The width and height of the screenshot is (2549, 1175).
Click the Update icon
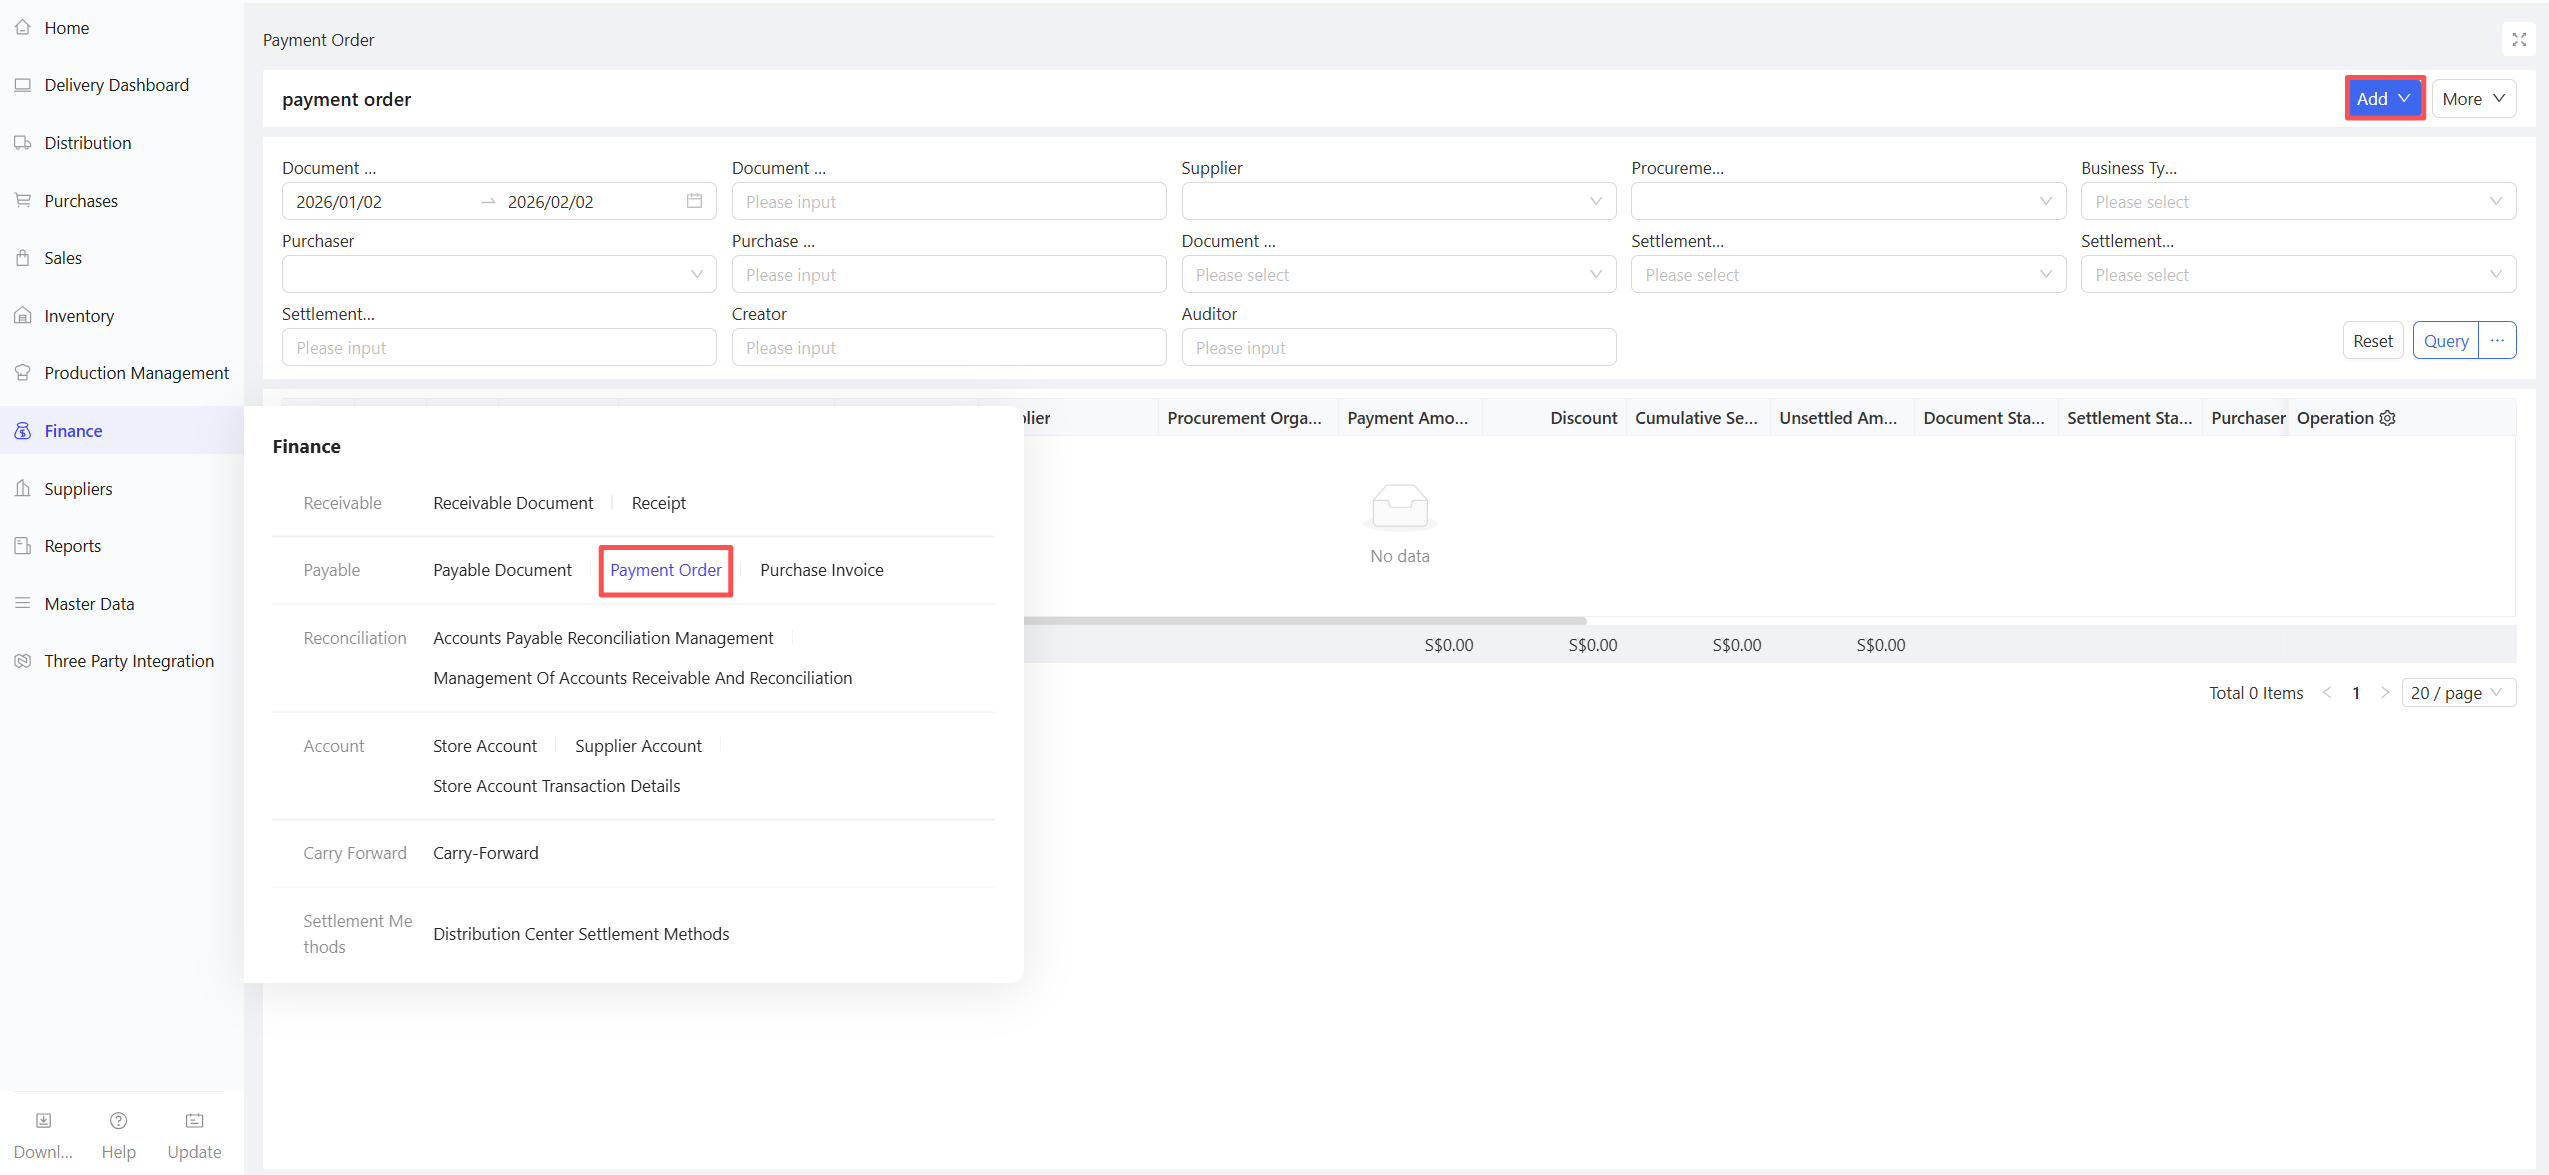(194, 1121)
